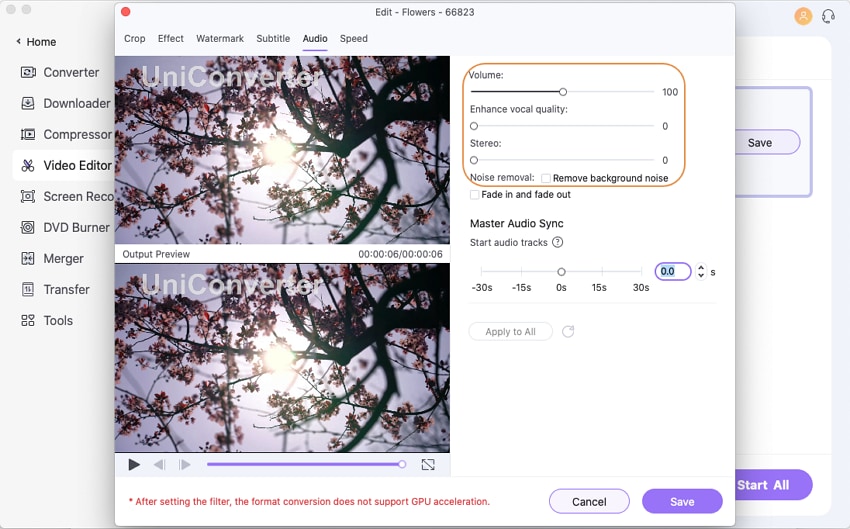Click the Master Audio Sync heading
The height and width of the screenshot is (529, 850).
point(517,223)
